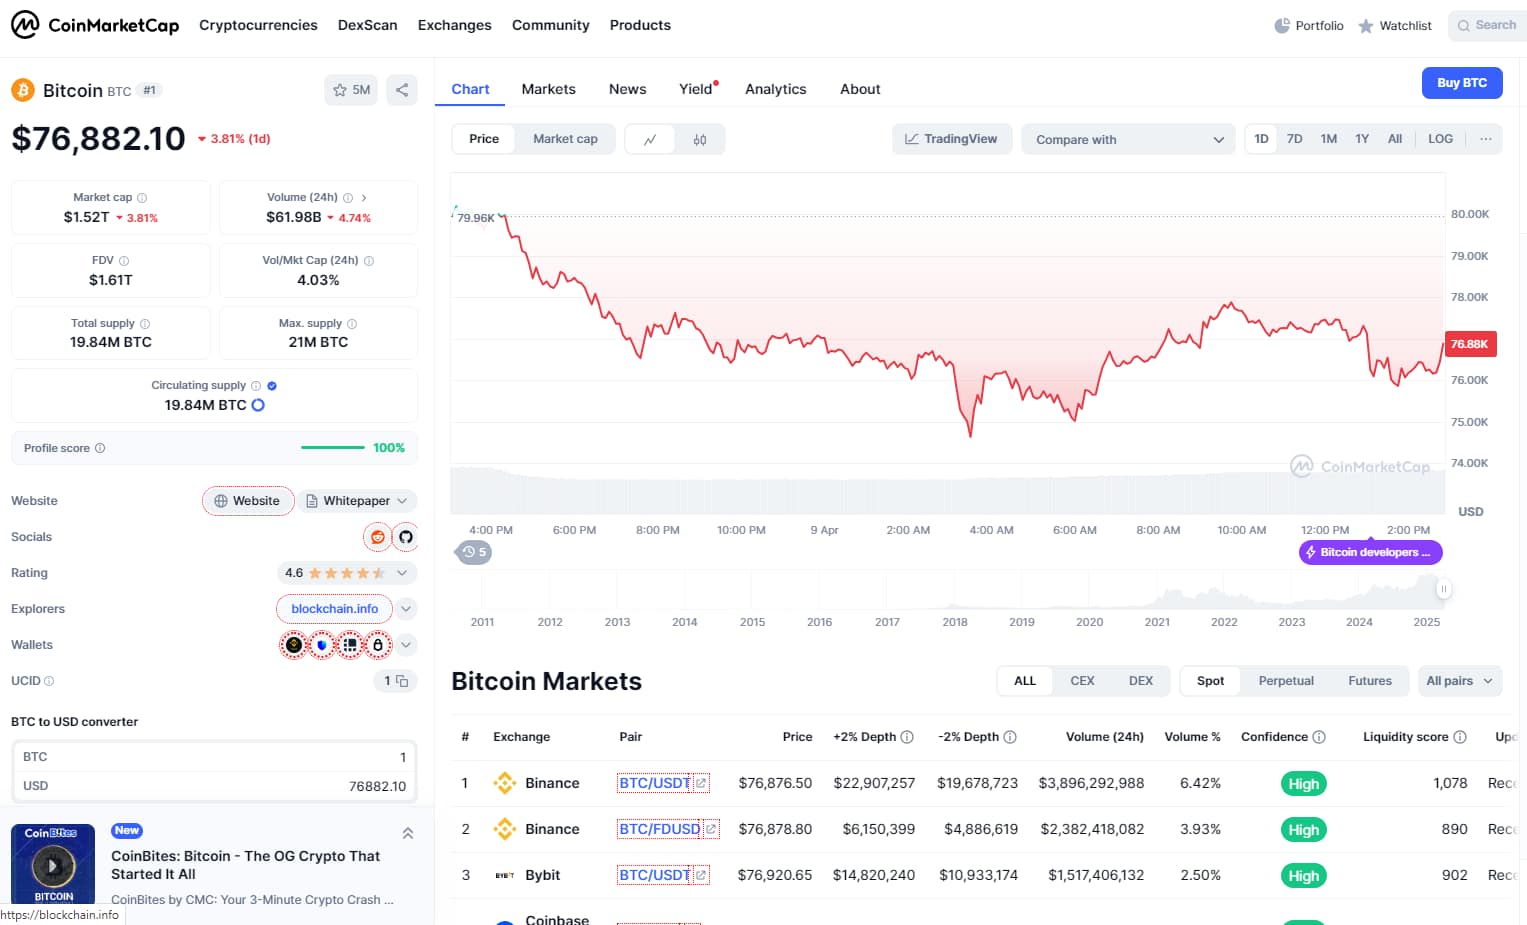Viewport: 1527px width, 925px height.
Task: Click the CoinMarketCap logo
Action: [x=95, y=25]
